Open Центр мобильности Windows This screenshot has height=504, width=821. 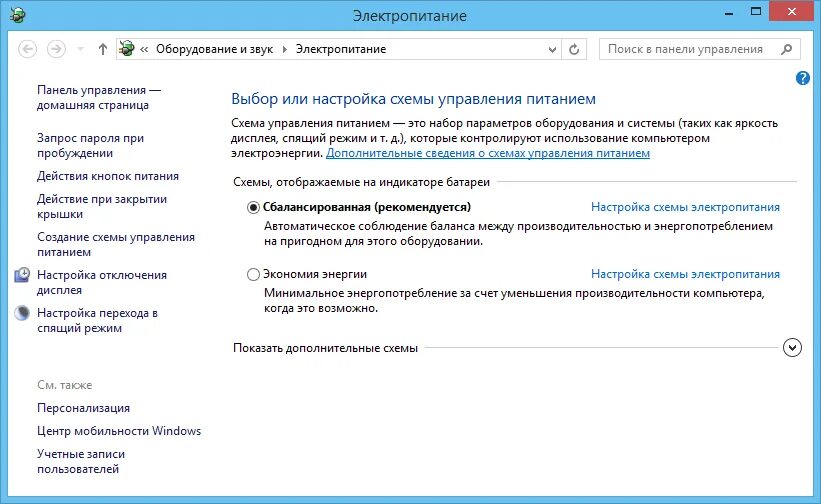pyautogui.click(x=119, y=431)
